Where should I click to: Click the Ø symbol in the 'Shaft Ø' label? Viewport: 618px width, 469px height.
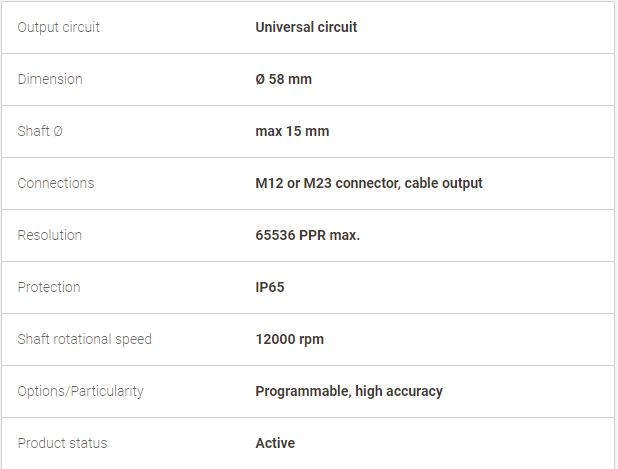tap(58, 131)
